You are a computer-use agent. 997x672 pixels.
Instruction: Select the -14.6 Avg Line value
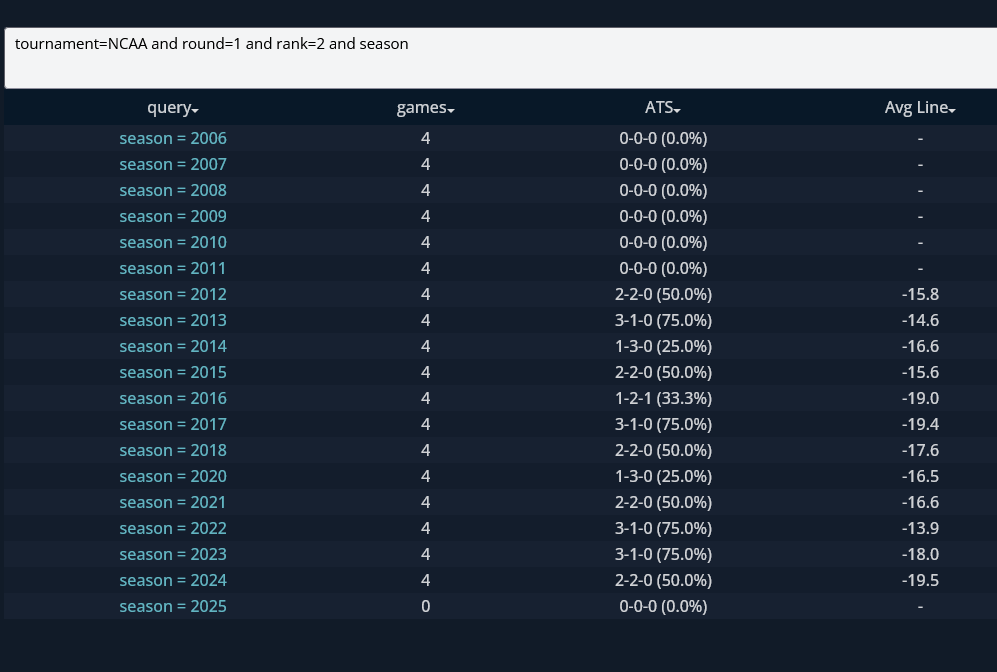[x=920, y=320]
